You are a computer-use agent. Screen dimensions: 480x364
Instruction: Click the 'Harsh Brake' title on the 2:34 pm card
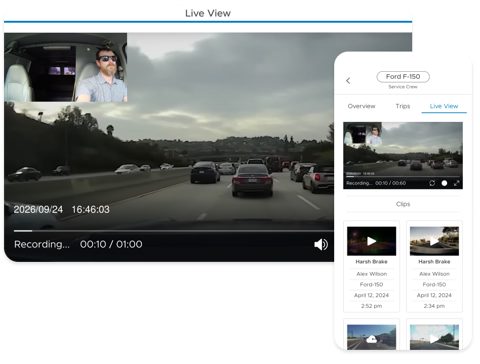click(x=434, y=262)
